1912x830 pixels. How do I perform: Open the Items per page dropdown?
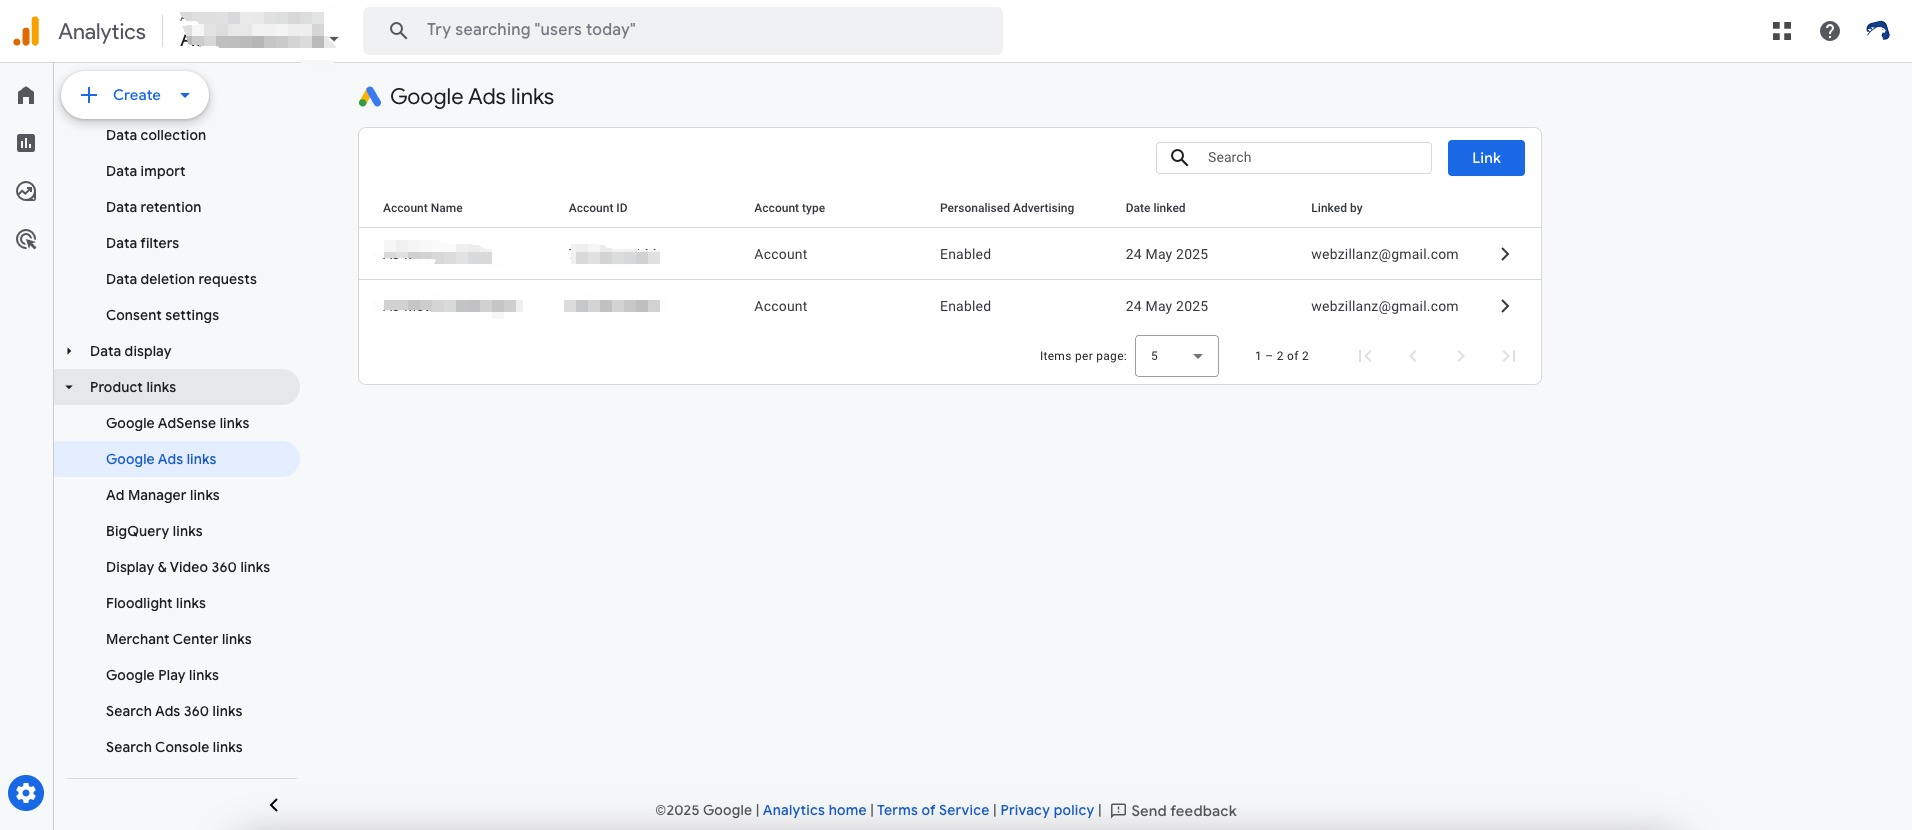click(1177, 356)
